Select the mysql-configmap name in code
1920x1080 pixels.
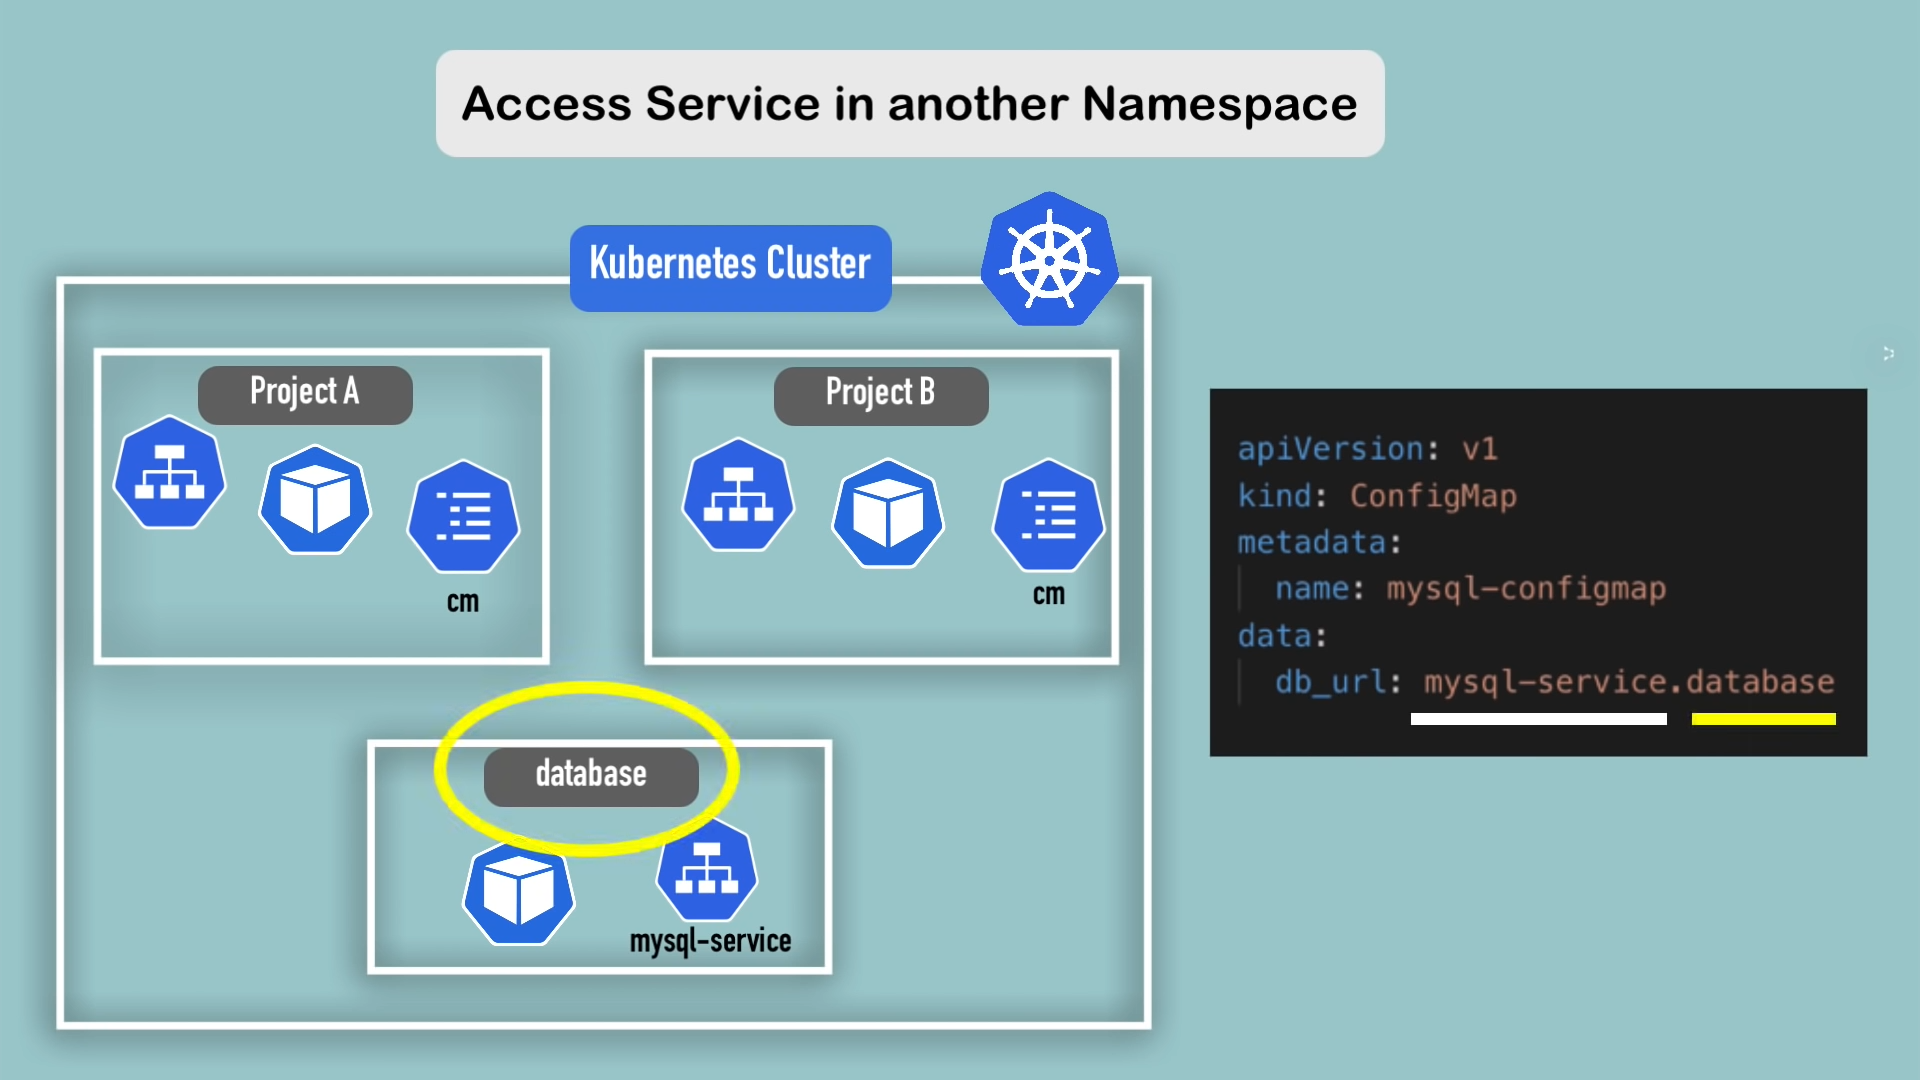click(1526, 589)
